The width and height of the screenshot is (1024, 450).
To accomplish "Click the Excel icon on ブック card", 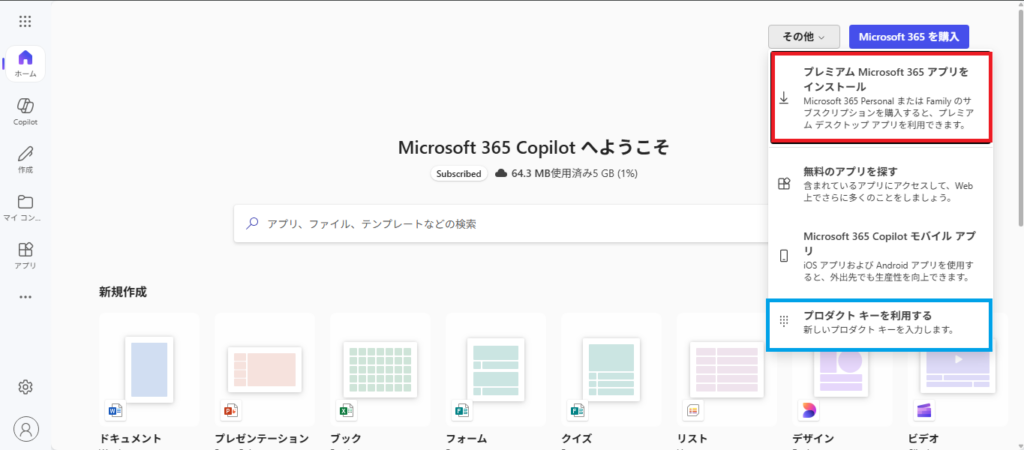I will 345,410.
